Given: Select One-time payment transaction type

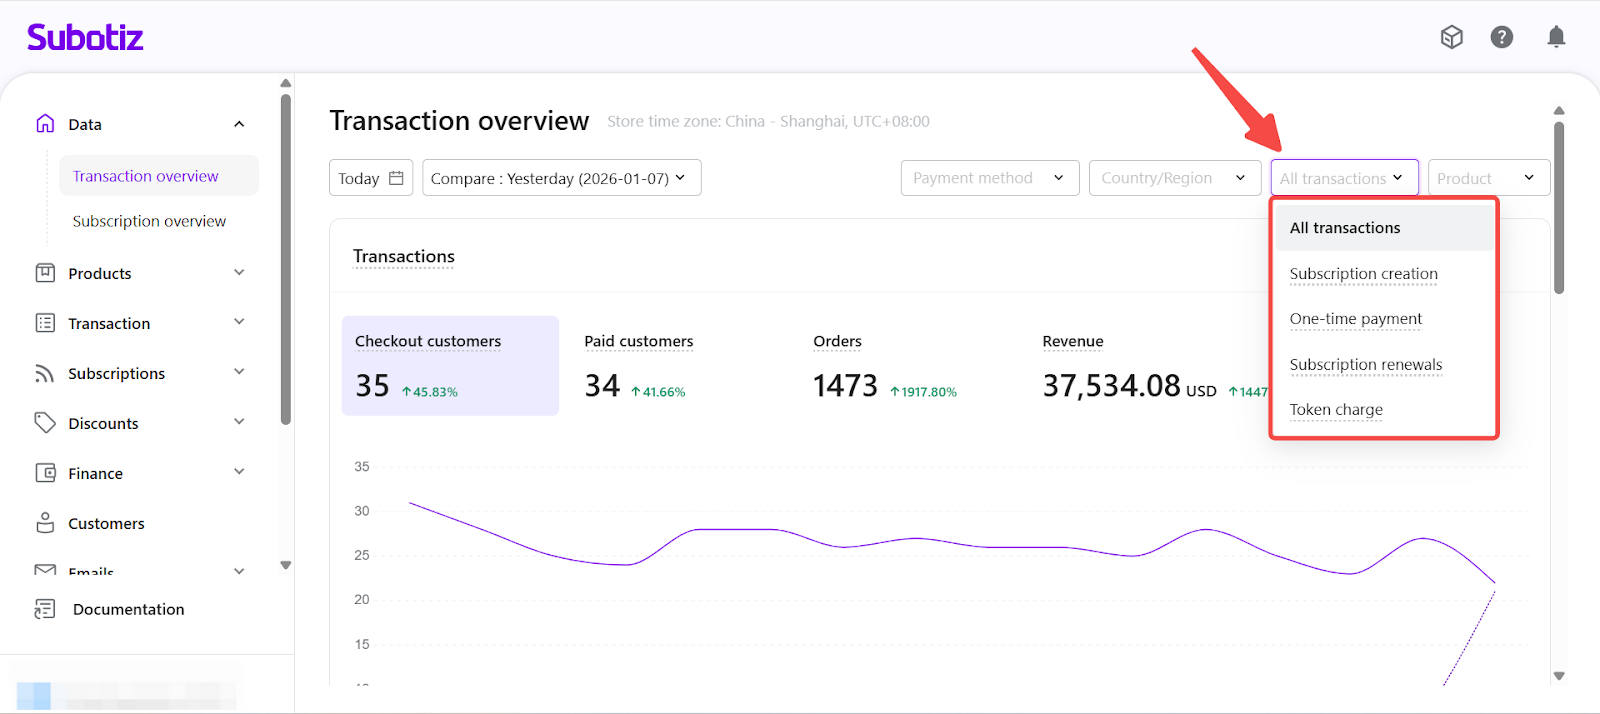Looking at the screenshot, I should coord(1355,319).
